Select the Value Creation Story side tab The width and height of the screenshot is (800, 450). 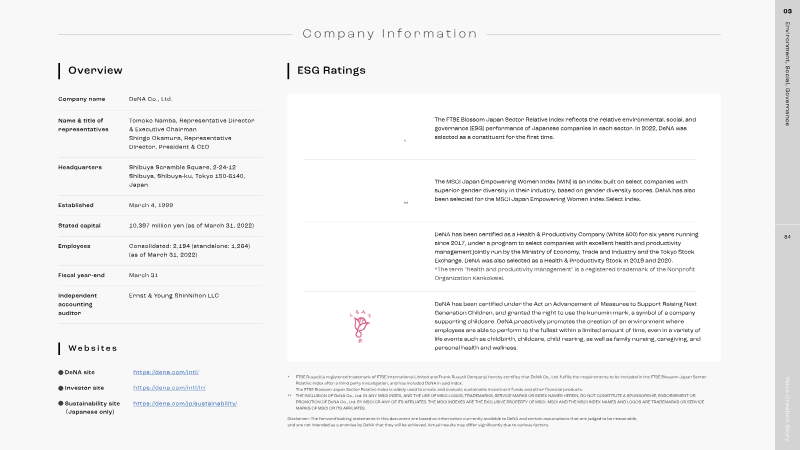coord(787,409)
